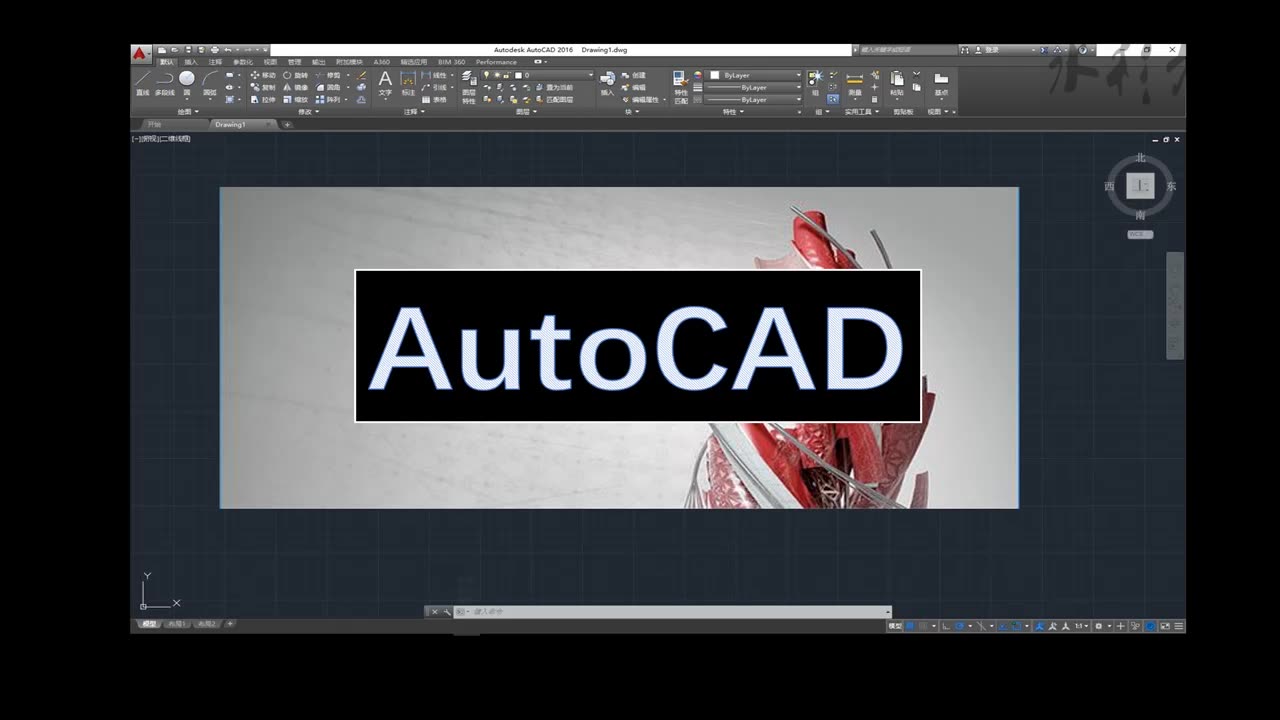Click the Make Current (置为当前) layer button

click(556, 87)
